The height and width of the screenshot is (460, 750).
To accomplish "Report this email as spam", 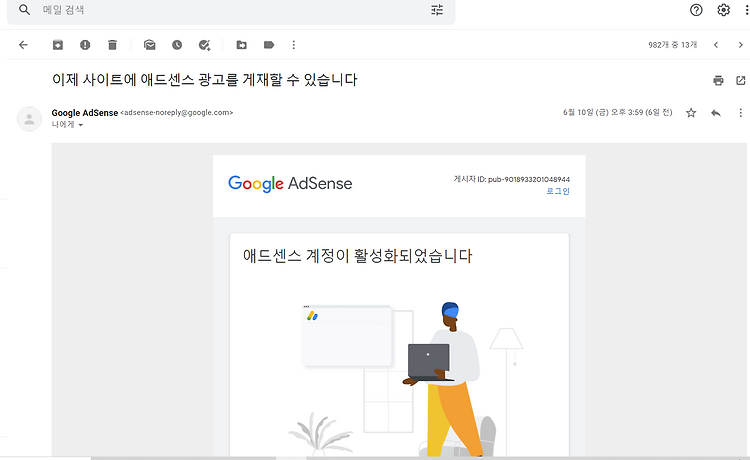I will tap(85, 45).
